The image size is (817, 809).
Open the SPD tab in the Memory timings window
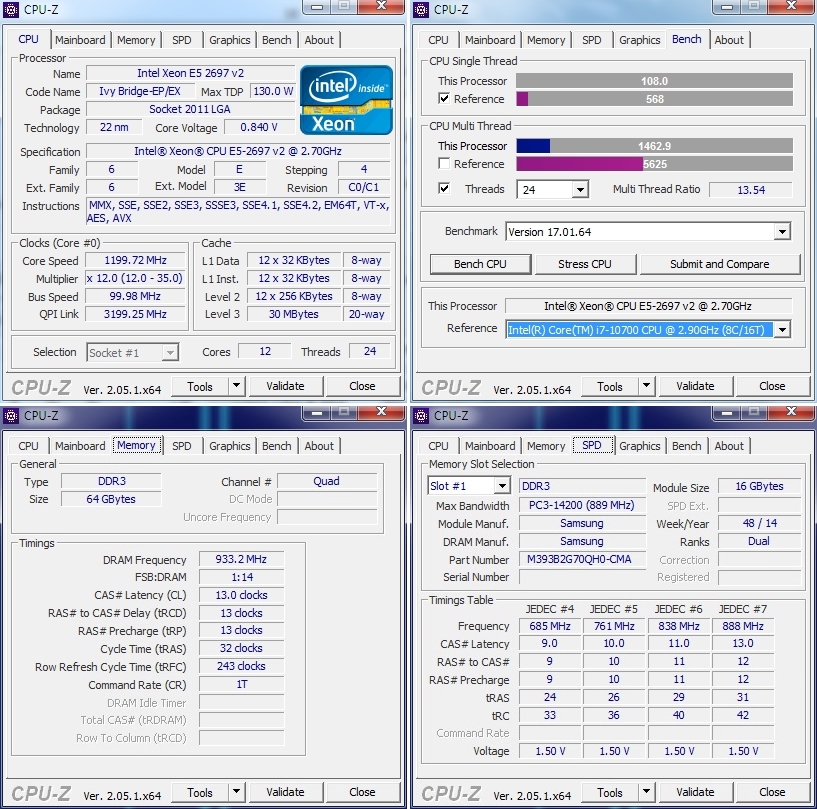click(x=181, y=446)
